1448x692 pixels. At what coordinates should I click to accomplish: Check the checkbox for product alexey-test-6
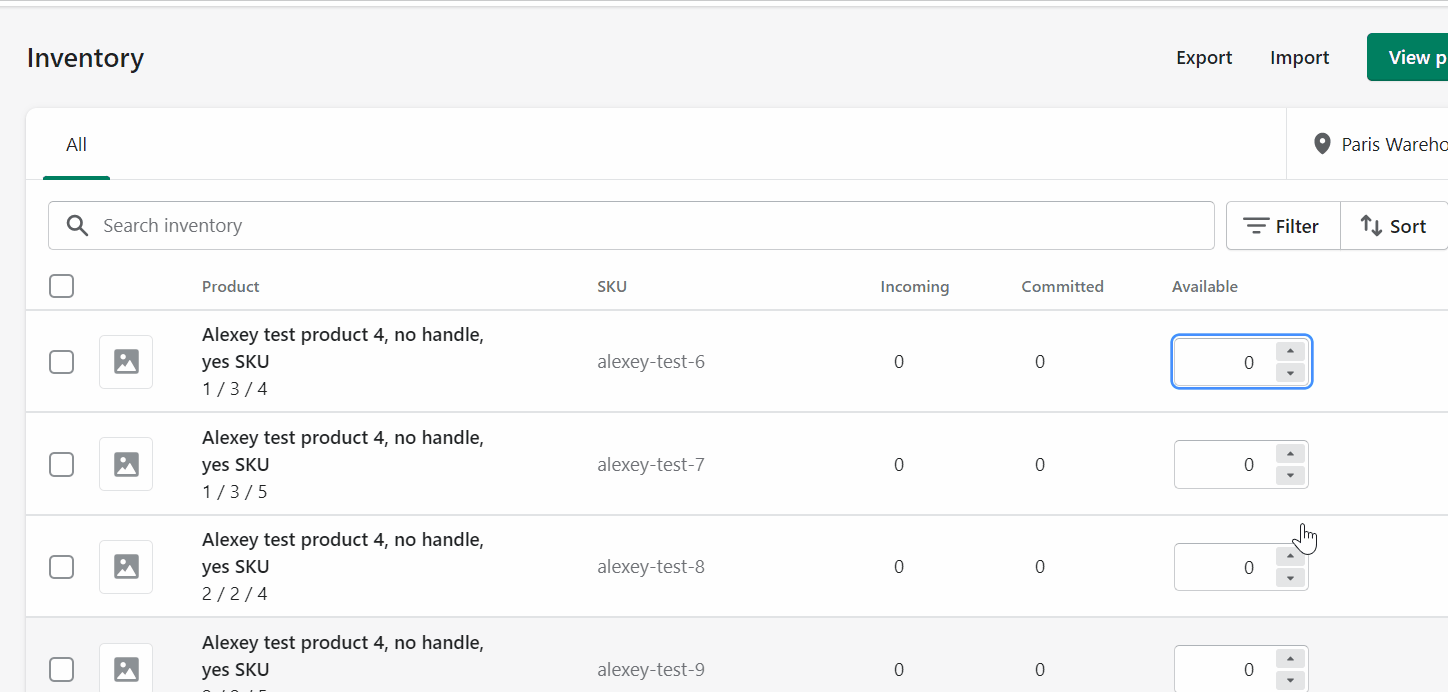(61, 361)
